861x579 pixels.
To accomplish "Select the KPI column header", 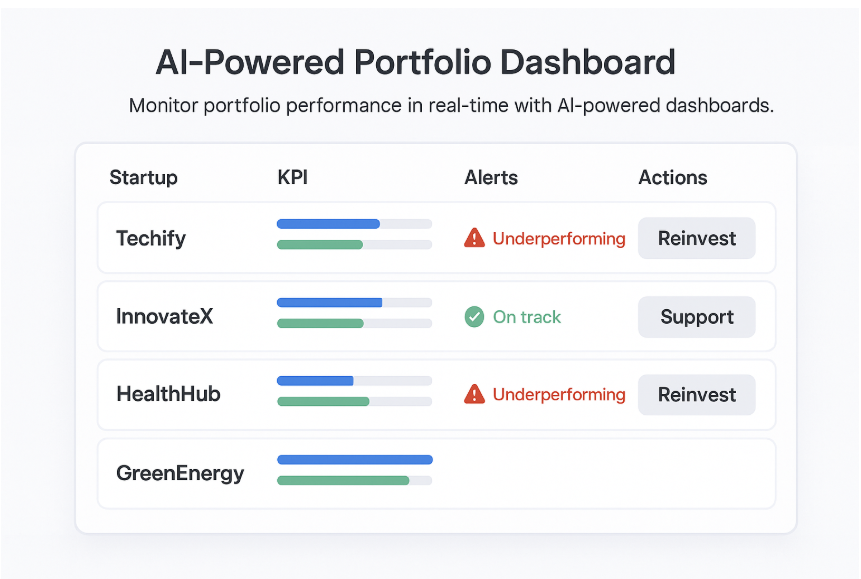I will coord(294,178).
